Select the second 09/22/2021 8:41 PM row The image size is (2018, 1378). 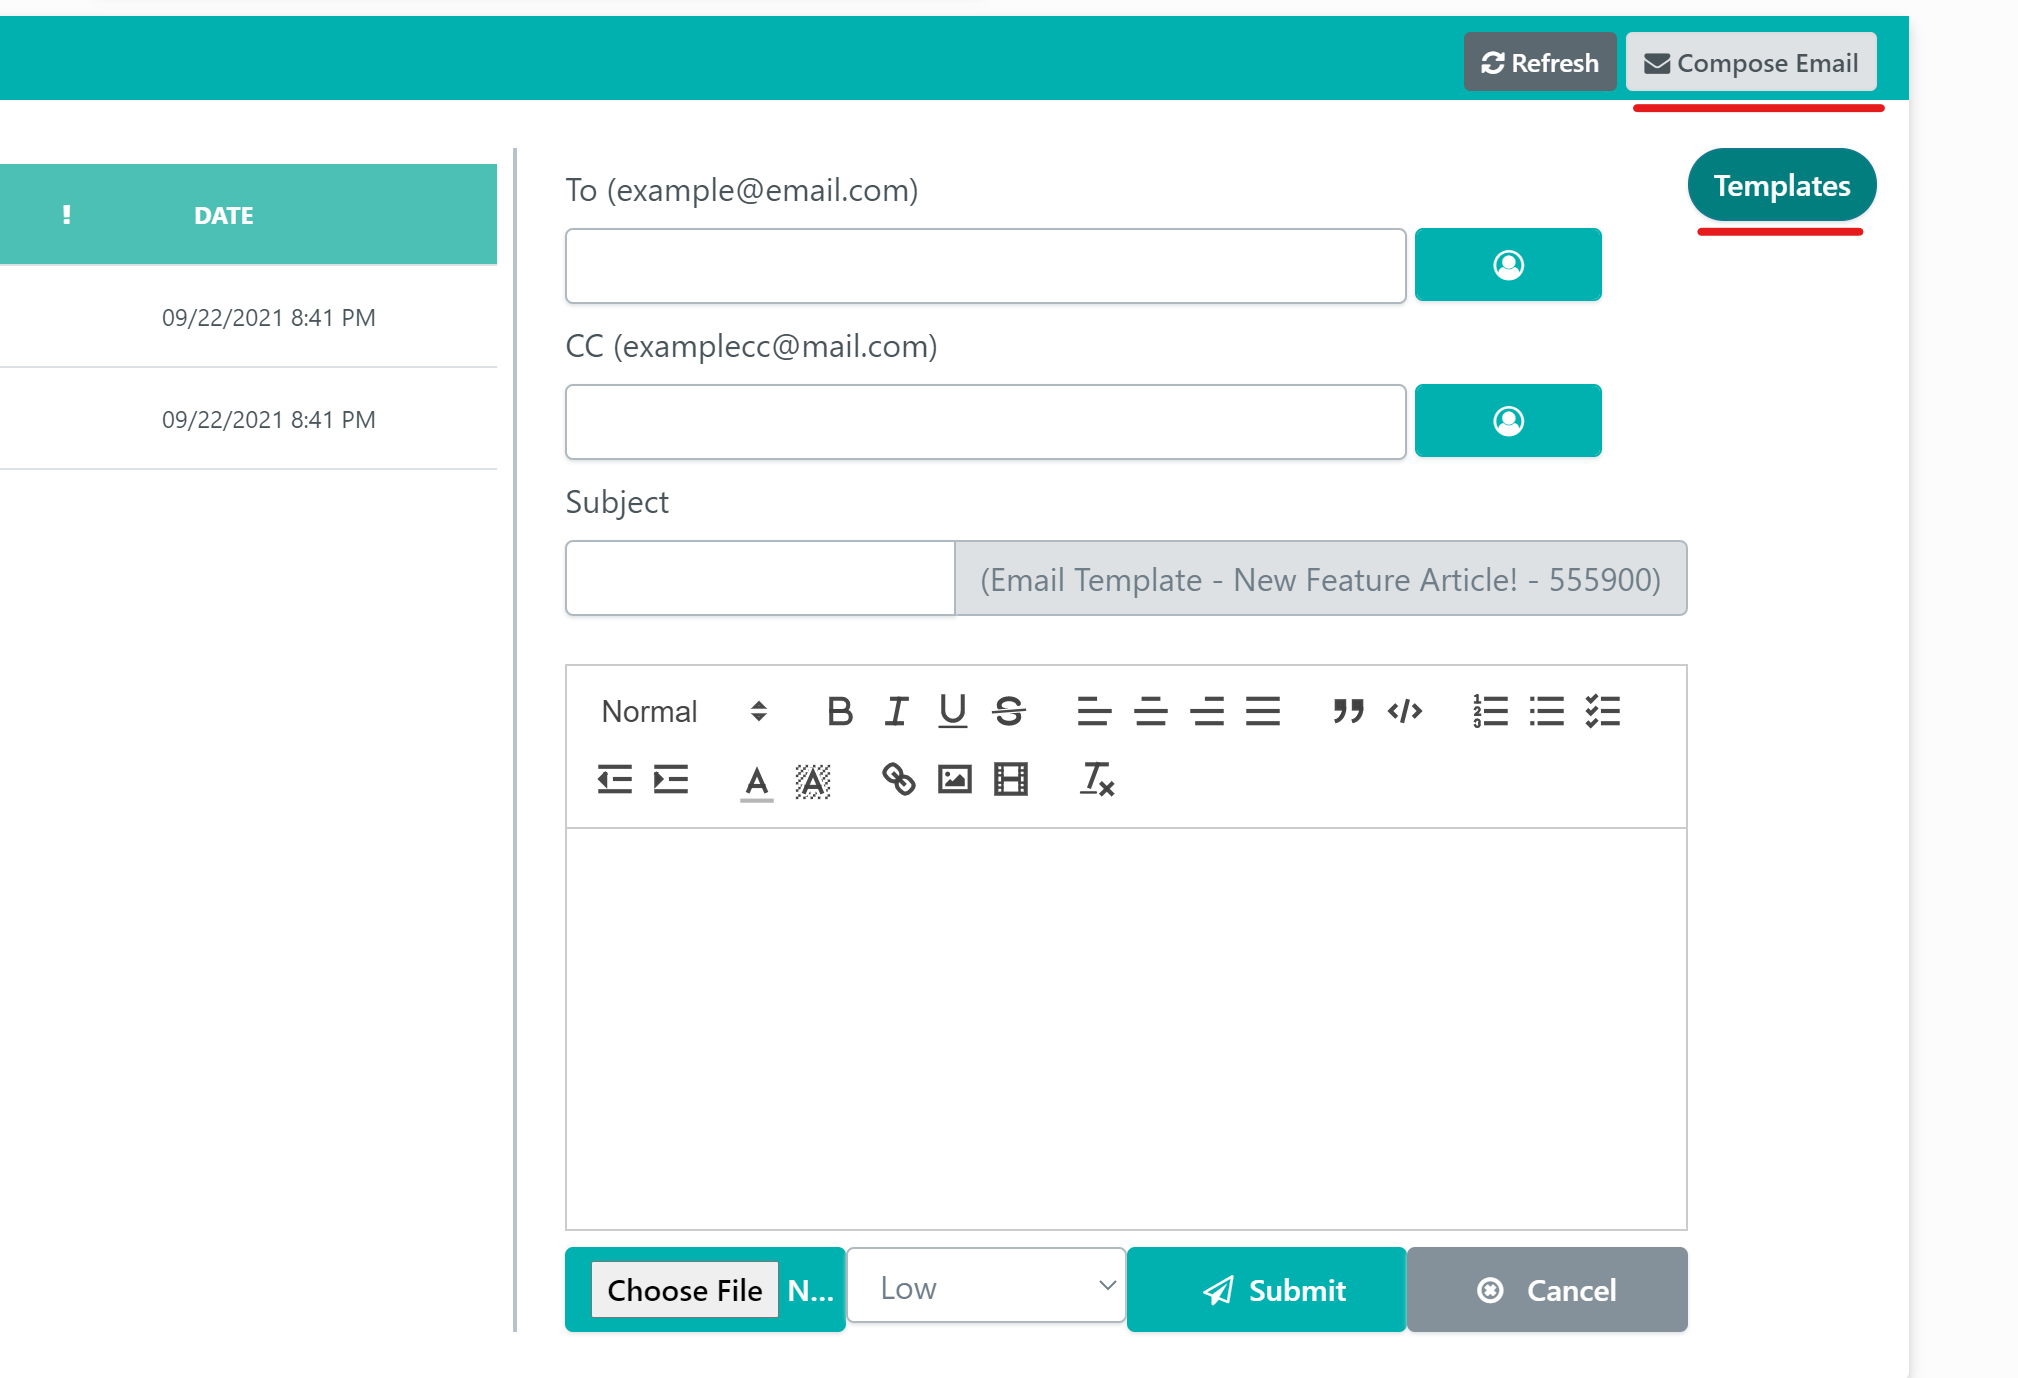[248, 419]
